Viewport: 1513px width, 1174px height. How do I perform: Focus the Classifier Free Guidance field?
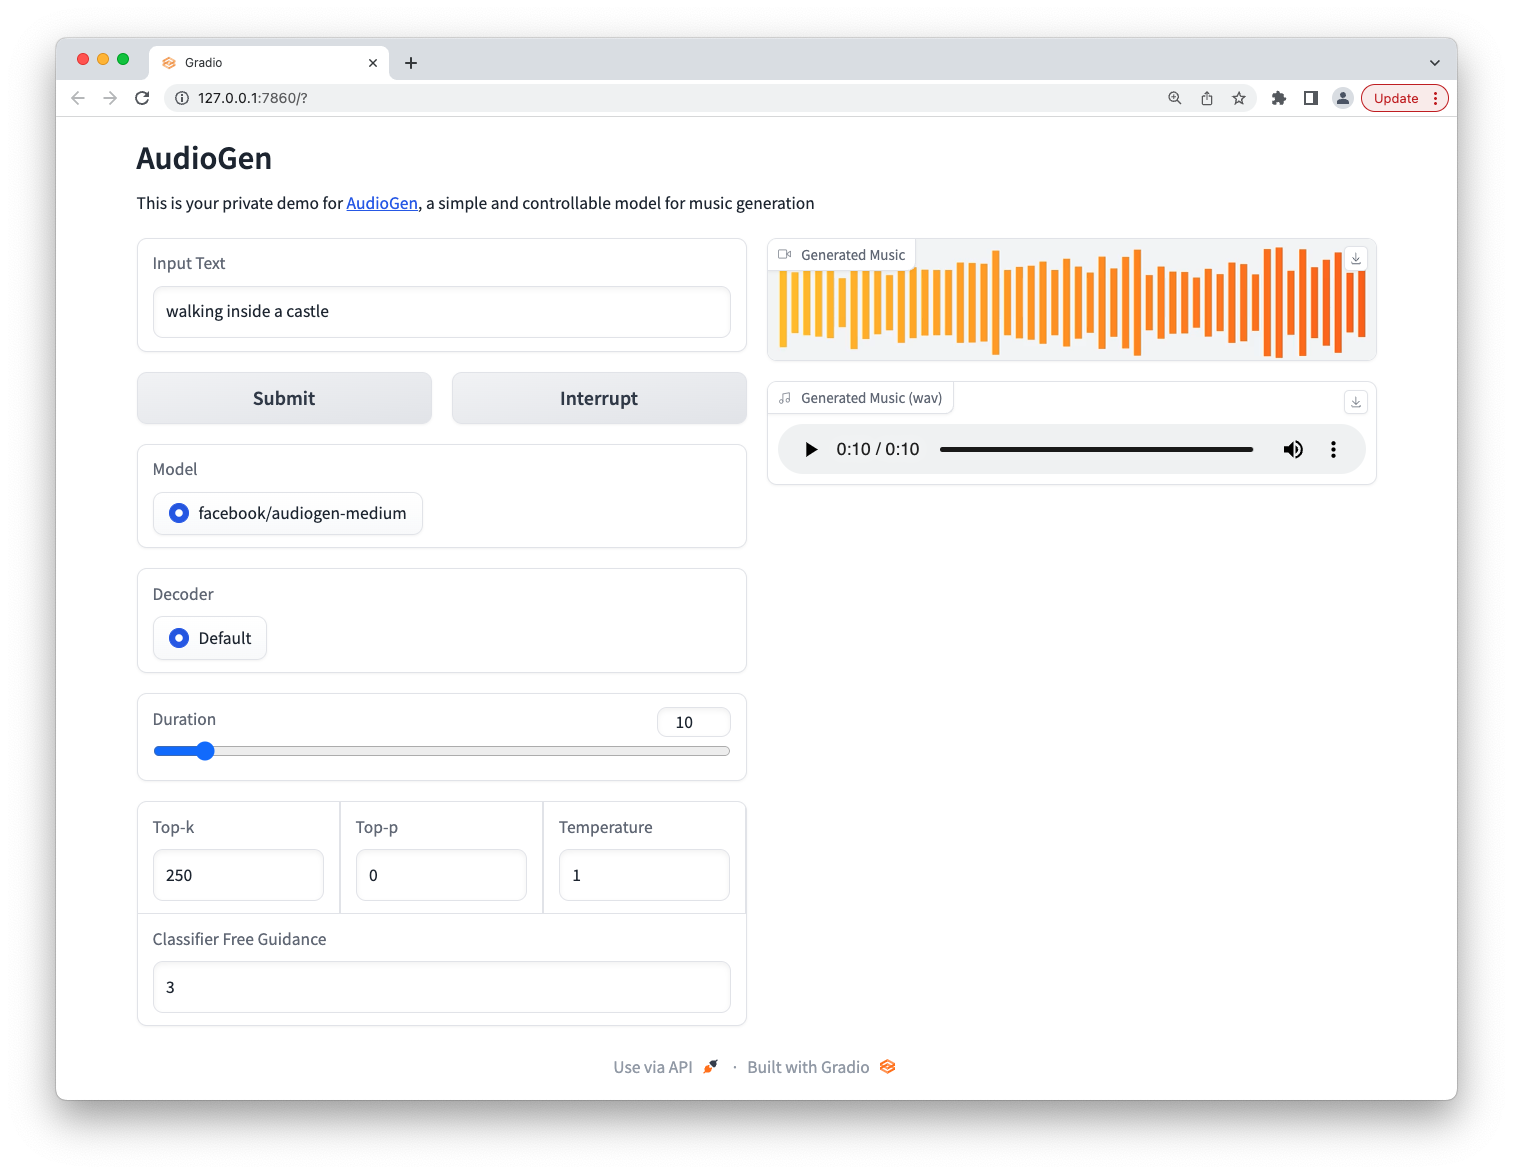441,987
